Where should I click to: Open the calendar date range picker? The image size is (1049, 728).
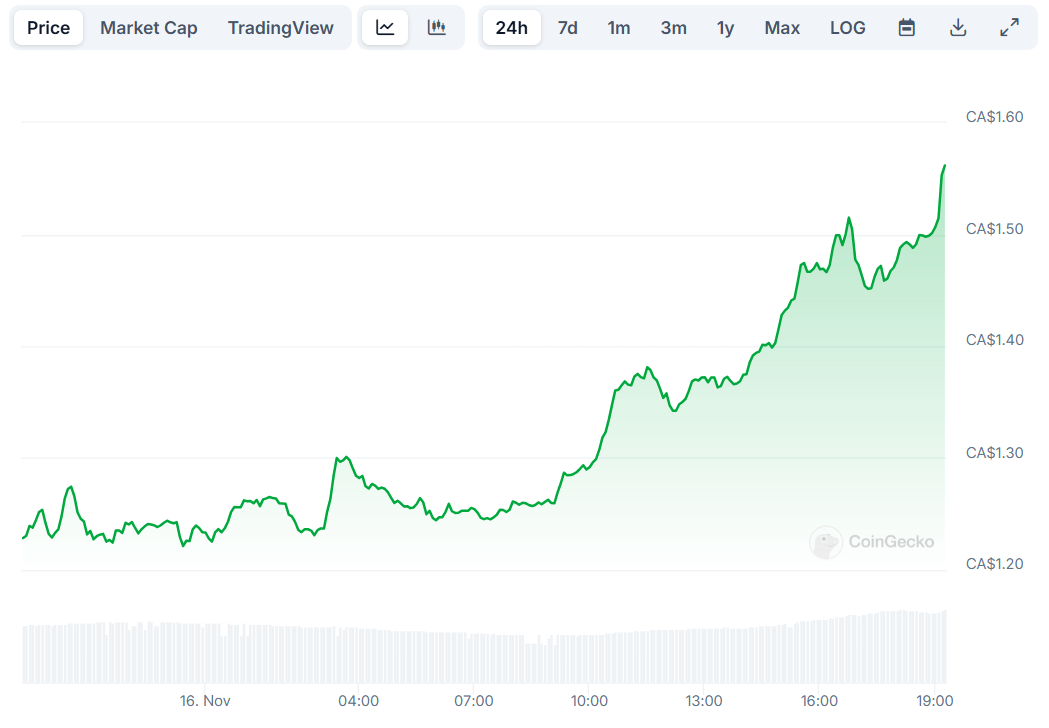(906, 27)
